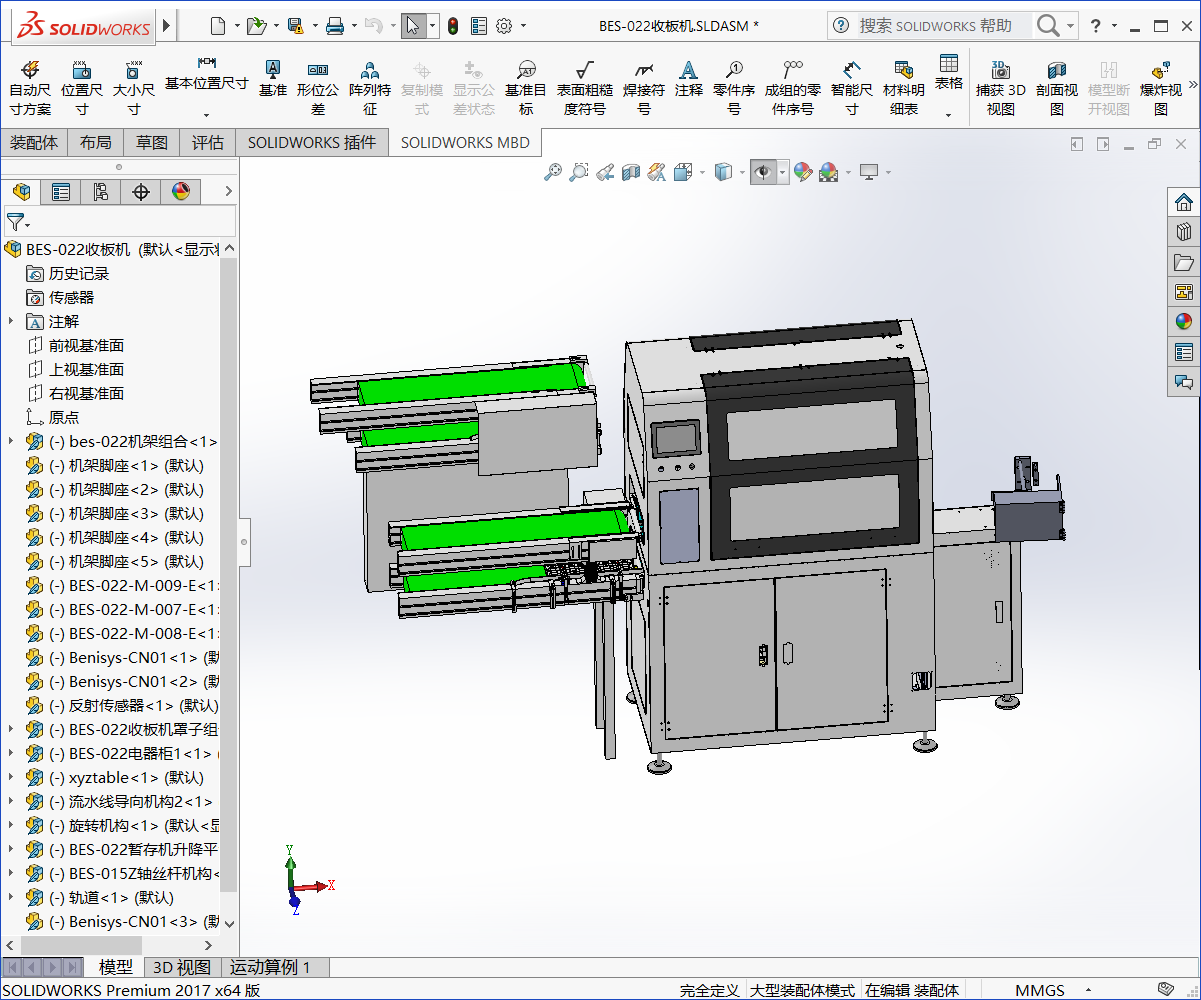Click the Section View icon above the model

pos(630,171)
